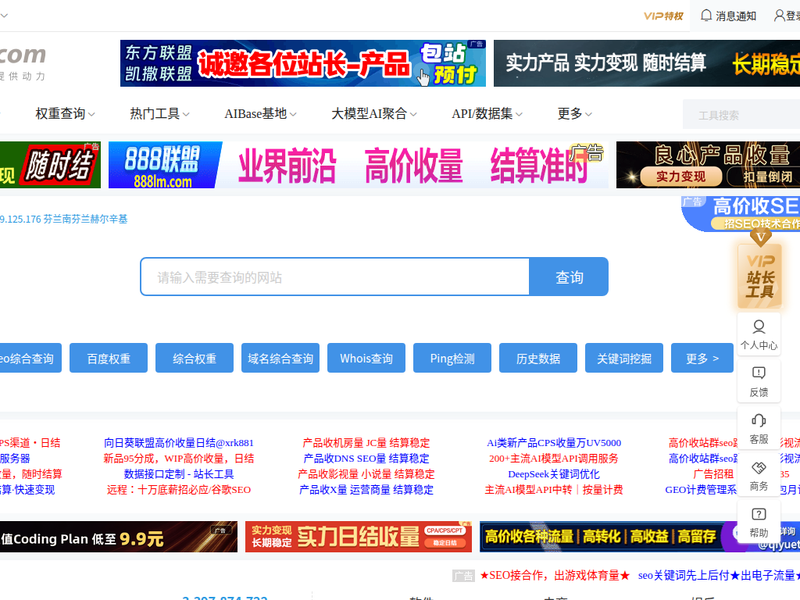Screen dimensions: 800x600
Task: Click the VIP站长工具 gold badge
Action: [x=760, y=276]
